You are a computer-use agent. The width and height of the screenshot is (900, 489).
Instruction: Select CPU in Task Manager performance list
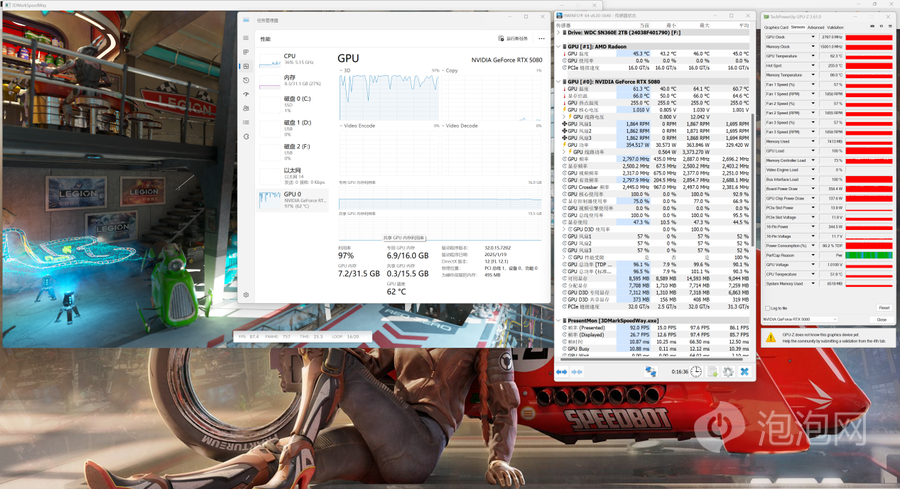pyautogui.click(x=293, y=59)
